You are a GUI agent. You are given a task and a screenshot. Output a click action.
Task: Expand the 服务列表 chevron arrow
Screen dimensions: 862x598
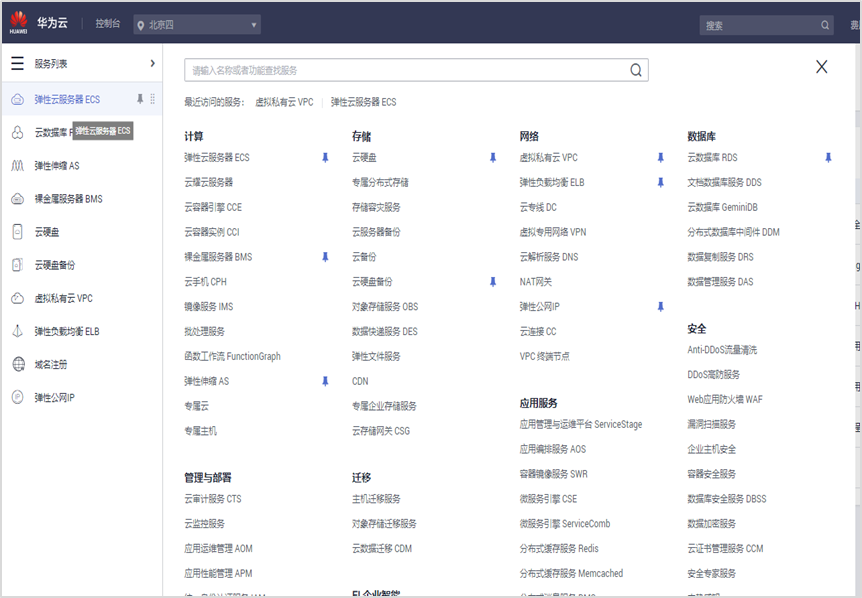point(152,63)
